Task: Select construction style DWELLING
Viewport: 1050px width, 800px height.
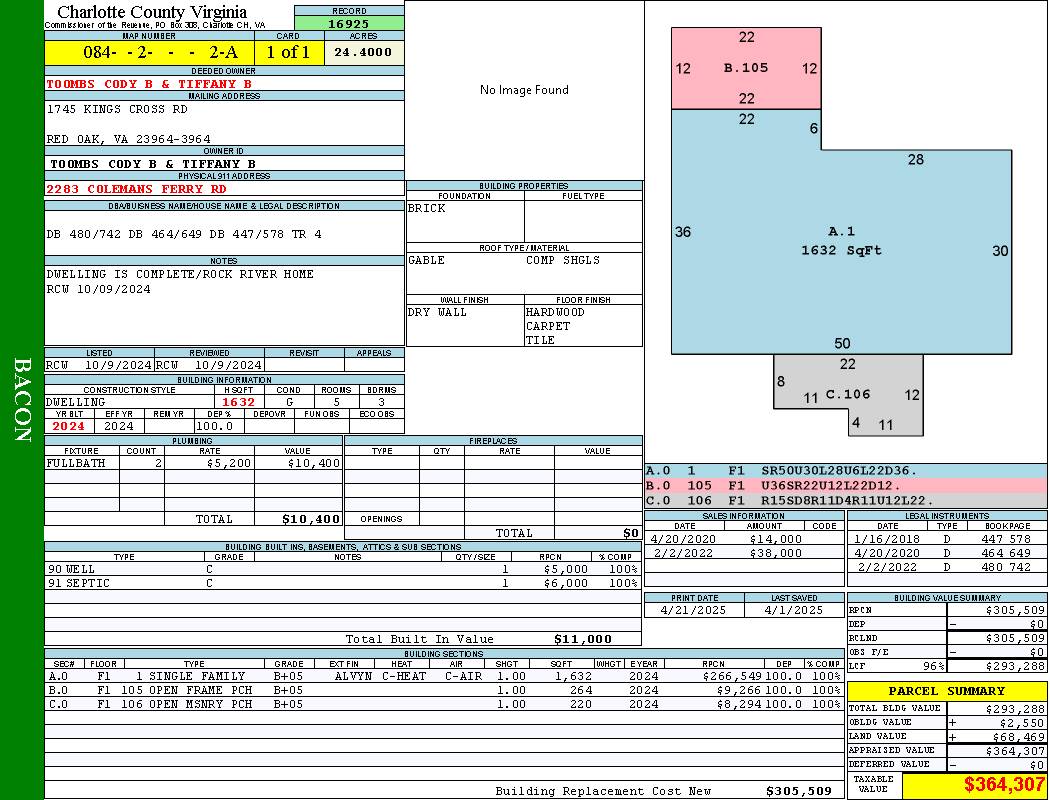Action: (76, 402)
